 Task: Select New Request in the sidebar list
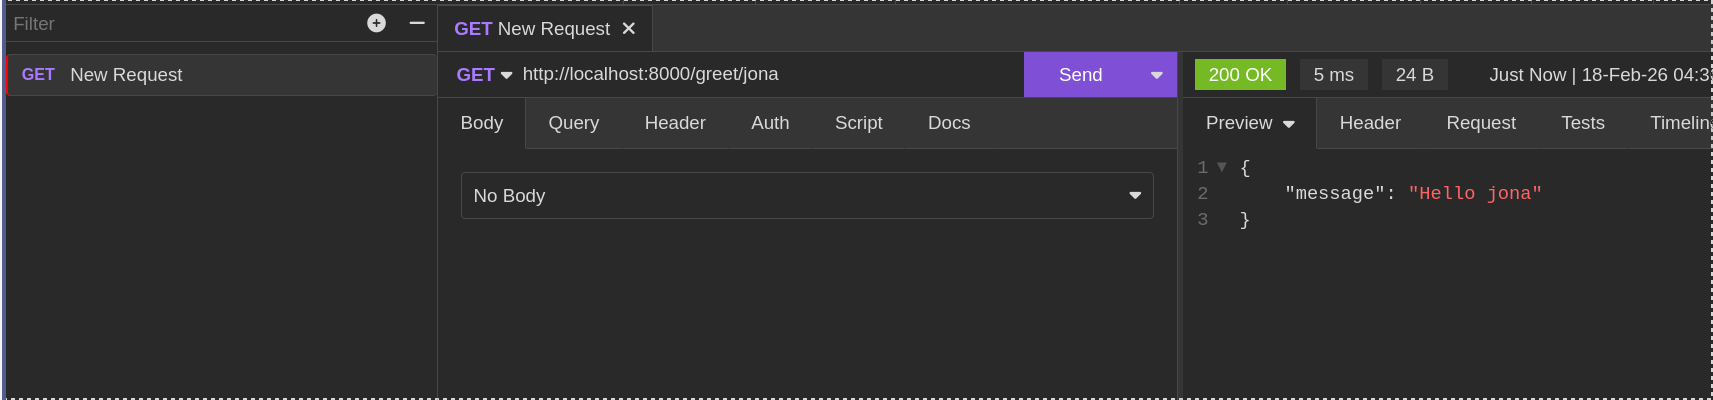(126, 75)
